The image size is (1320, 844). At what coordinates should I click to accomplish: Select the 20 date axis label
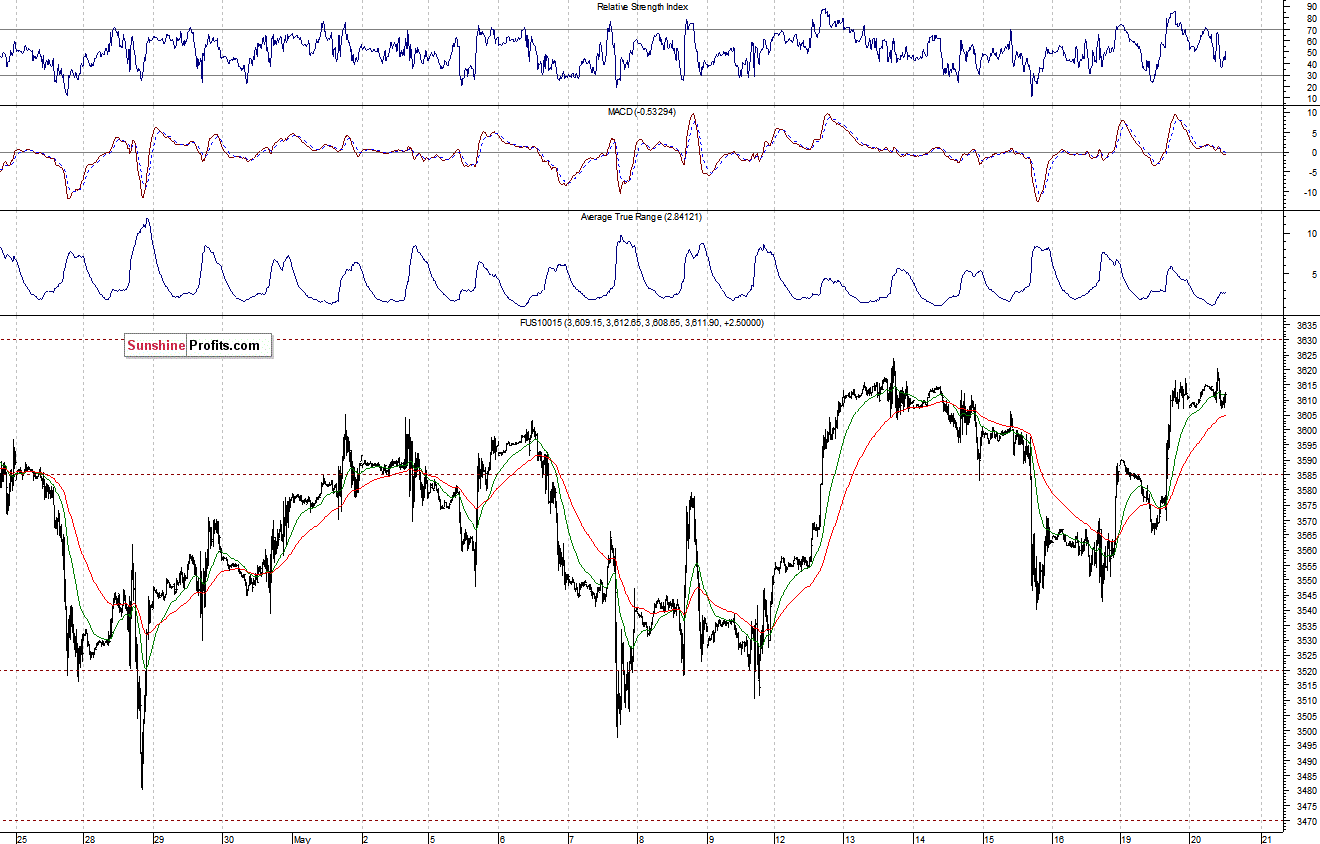(1195, 839)
